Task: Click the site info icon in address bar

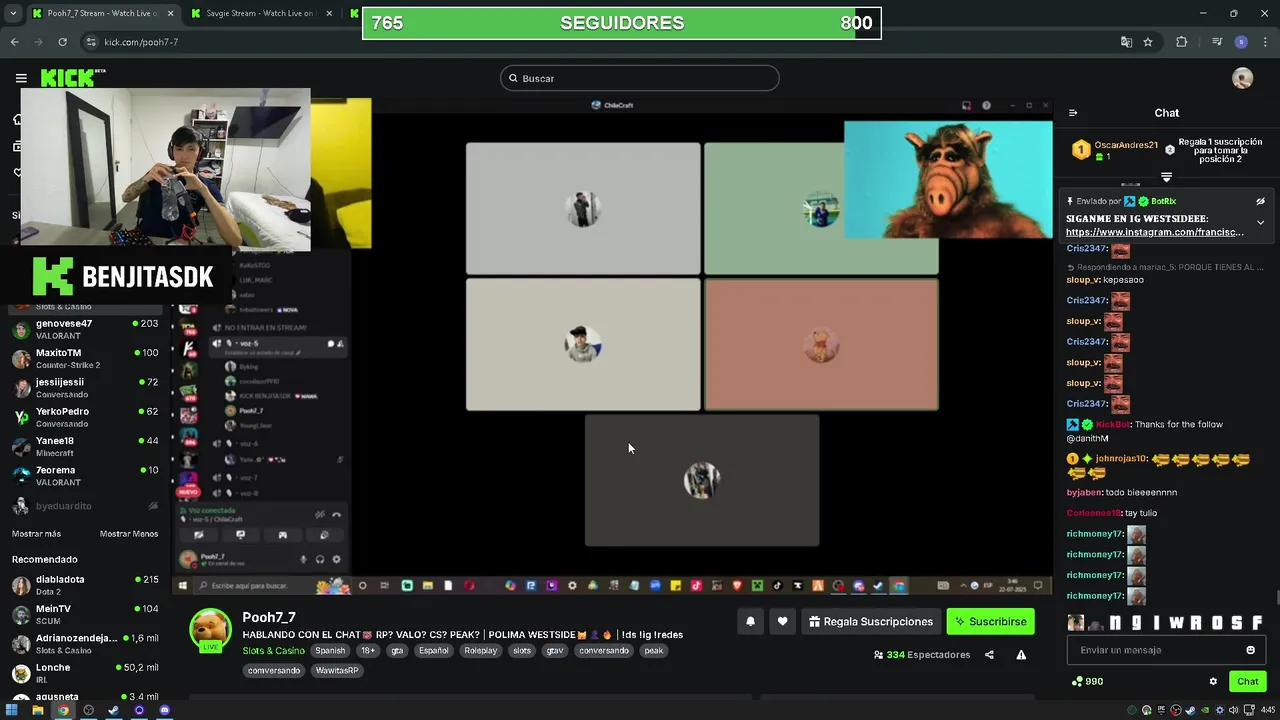Action: click(x=91, y=42)
